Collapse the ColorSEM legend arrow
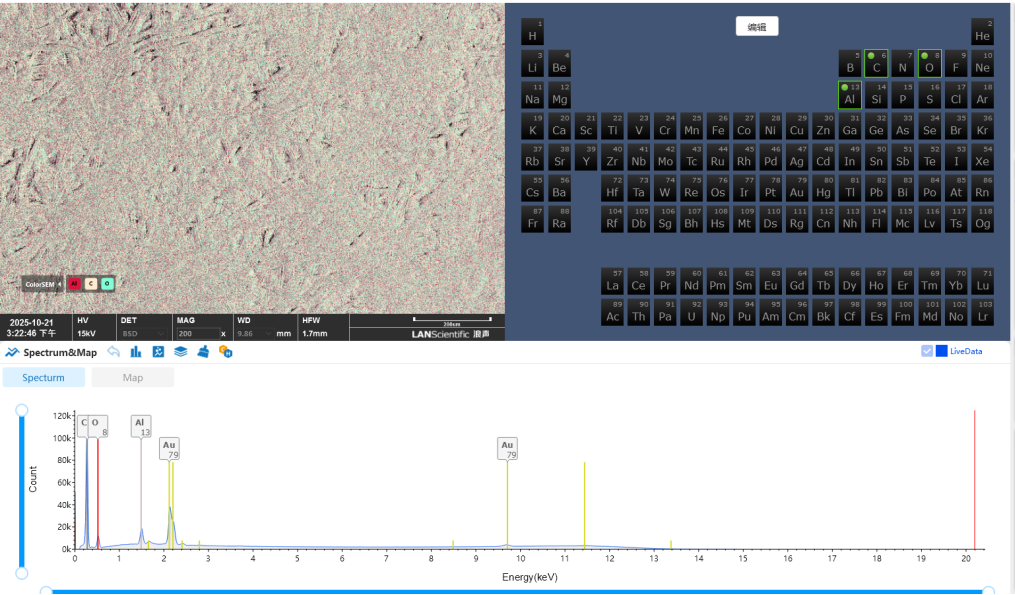The image size is (1015, 595). [59, 283]
